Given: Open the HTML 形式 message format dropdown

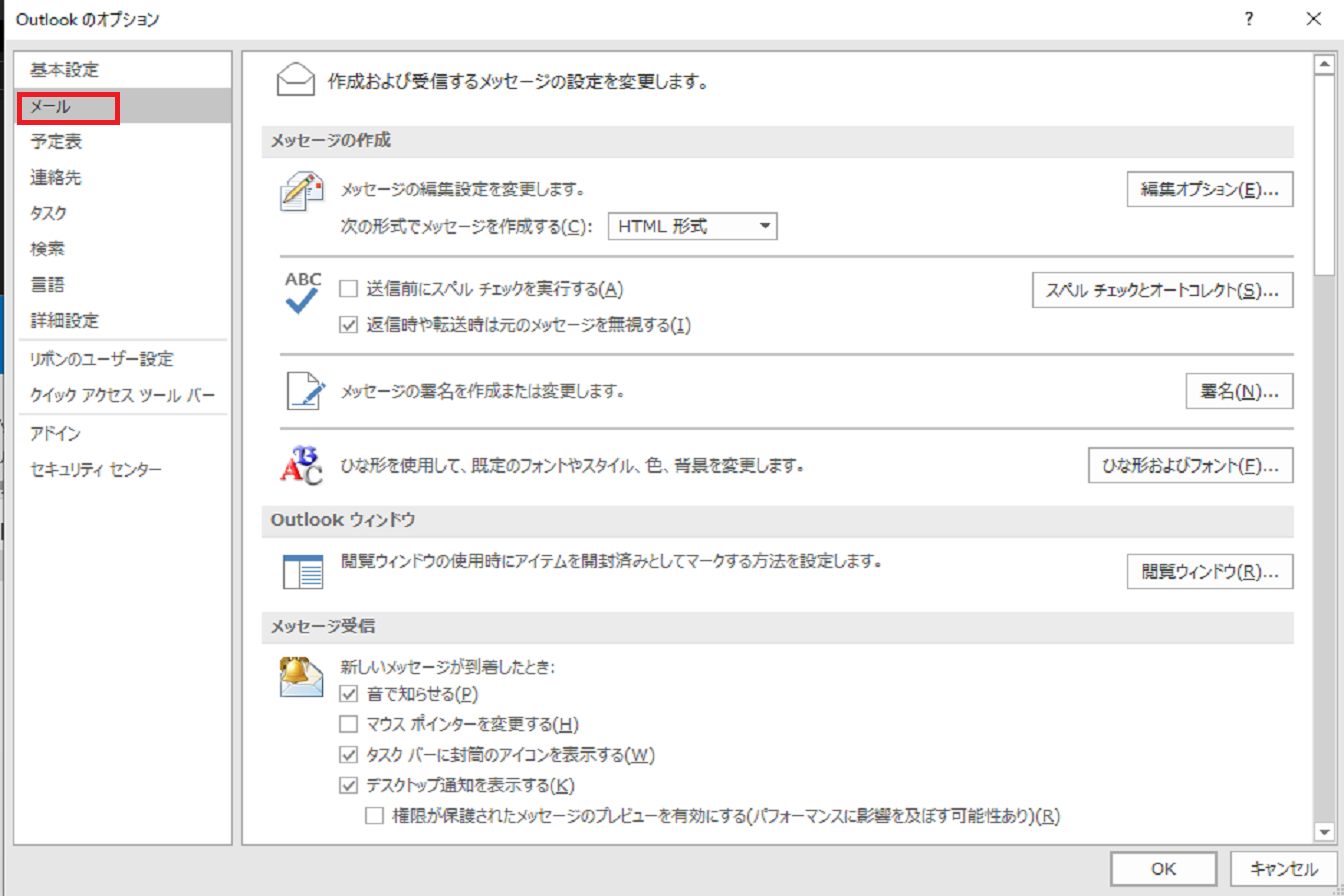Looking at the screenshot, I should pyautogui.click(x=693, y=227).
